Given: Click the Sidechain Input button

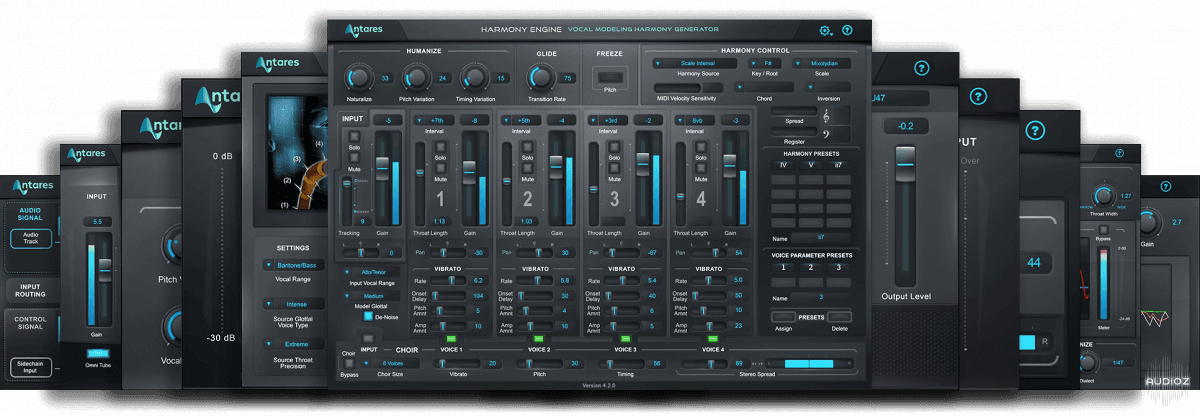Looking at the screenshot, I should 30,367.
